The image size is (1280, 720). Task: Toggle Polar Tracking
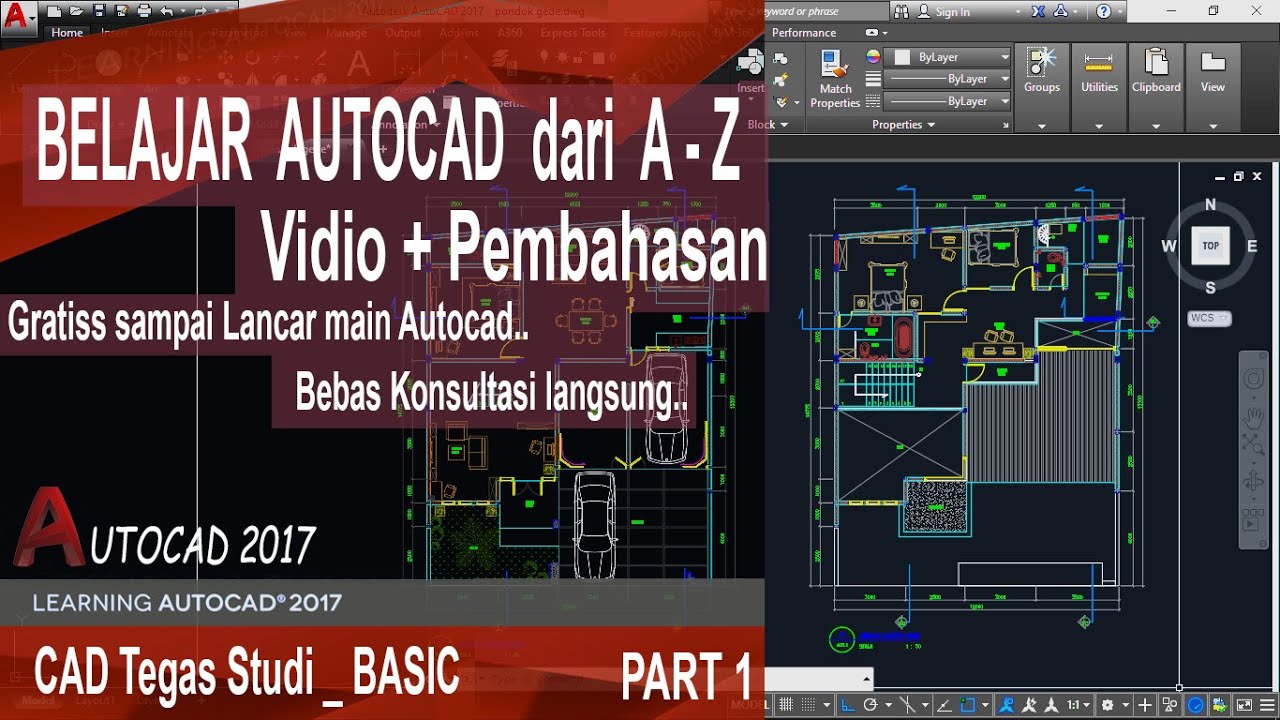click(x=870, y=705)
